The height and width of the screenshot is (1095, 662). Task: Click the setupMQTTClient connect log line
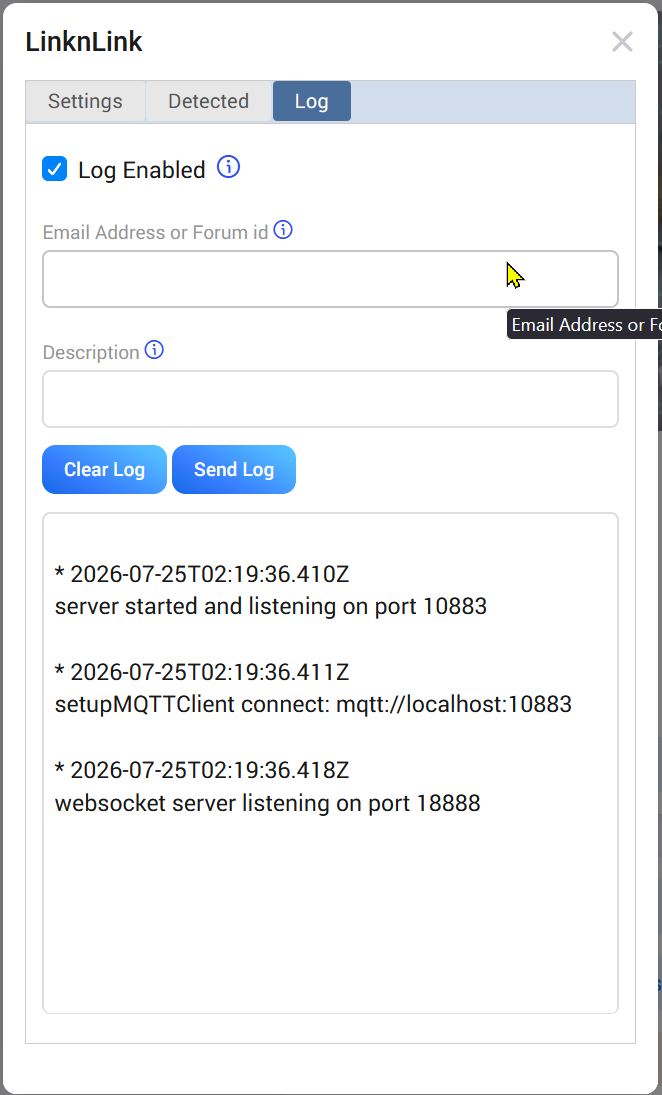coord(314,704)
